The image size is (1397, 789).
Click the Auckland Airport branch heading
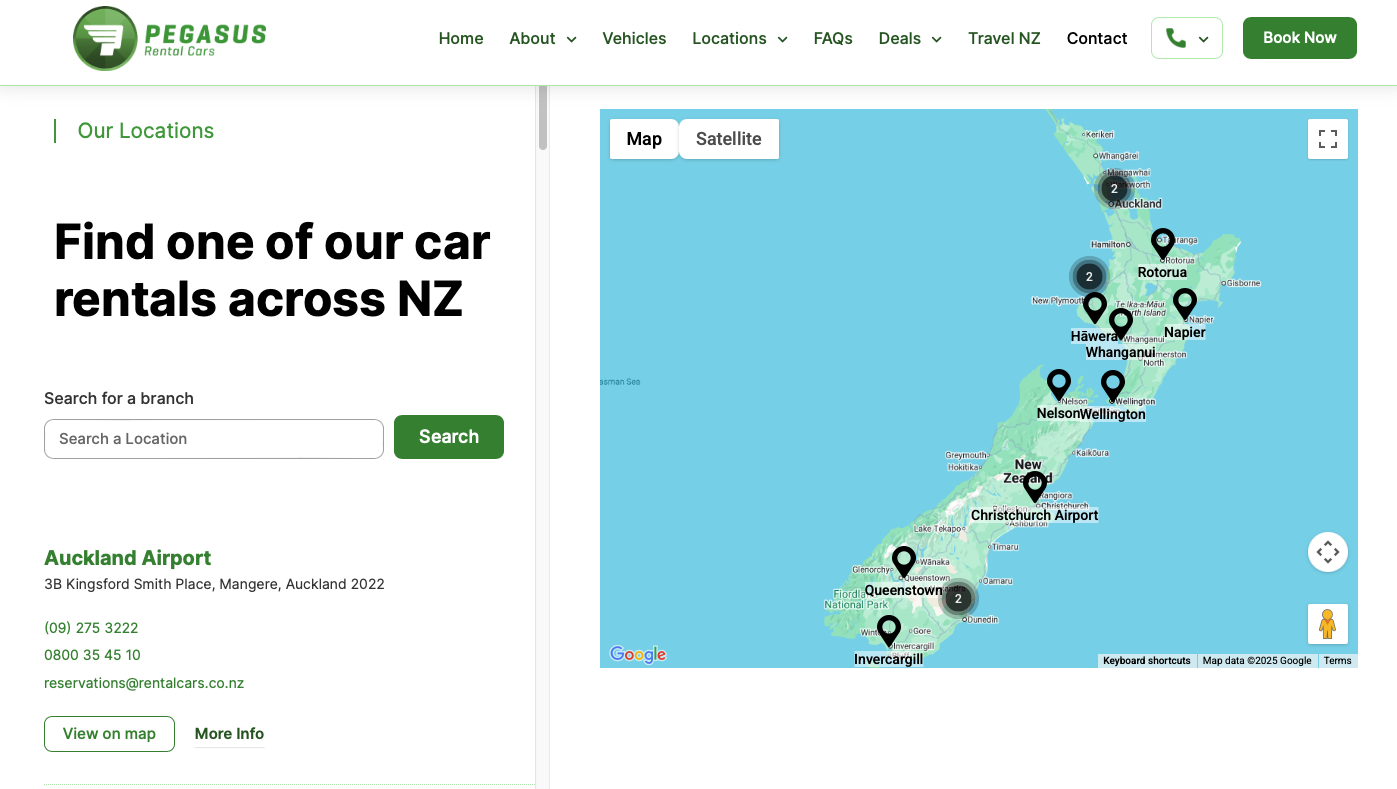tap(128, 558)
